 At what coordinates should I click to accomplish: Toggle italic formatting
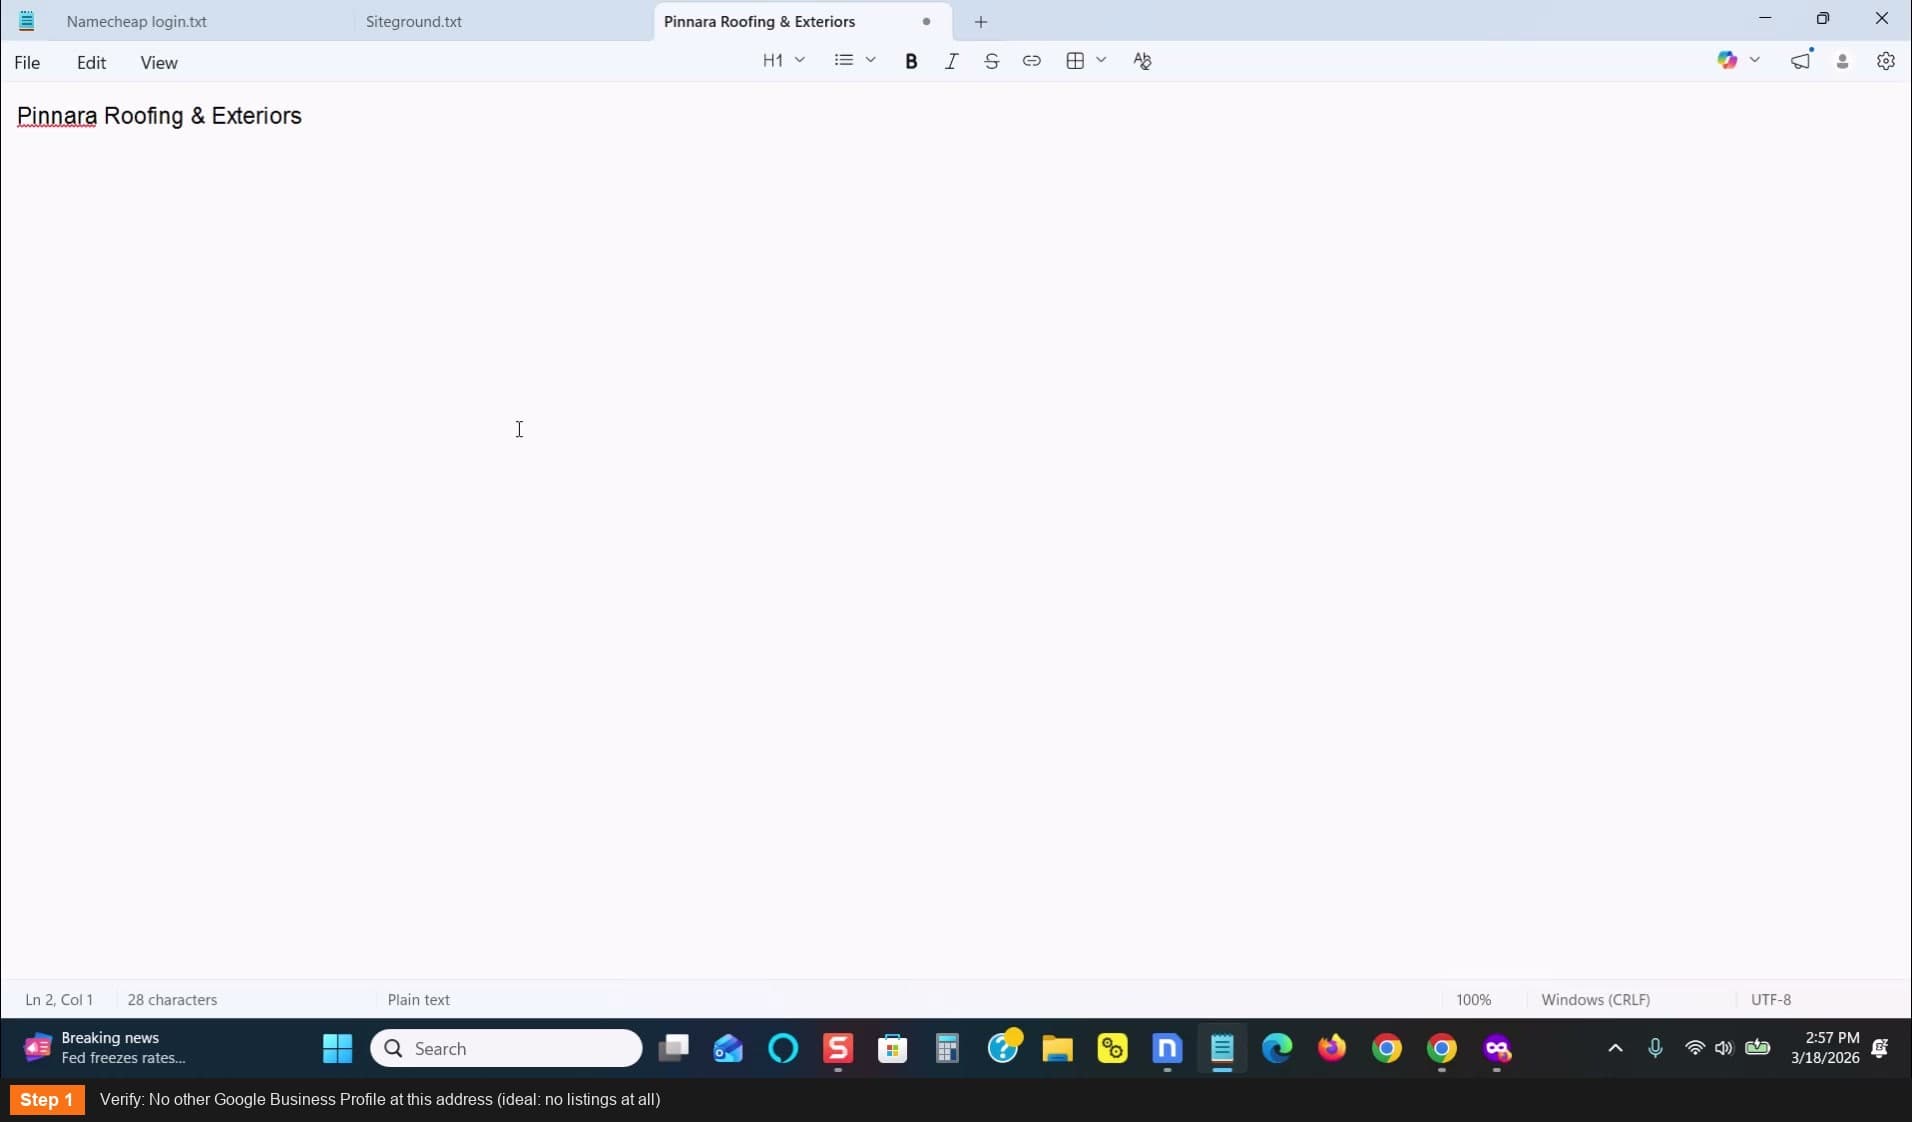click(x=951, y=61)
